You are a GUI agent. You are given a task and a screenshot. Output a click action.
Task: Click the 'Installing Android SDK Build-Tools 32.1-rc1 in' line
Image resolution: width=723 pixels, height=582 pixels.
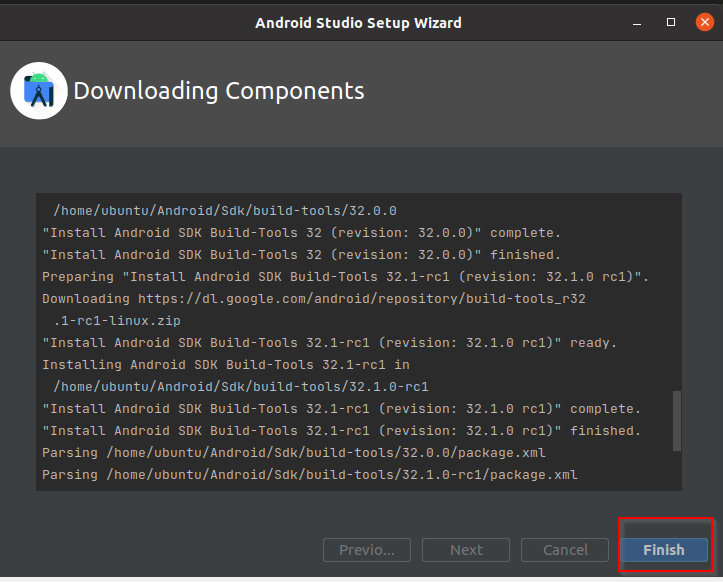click(226, 365)
